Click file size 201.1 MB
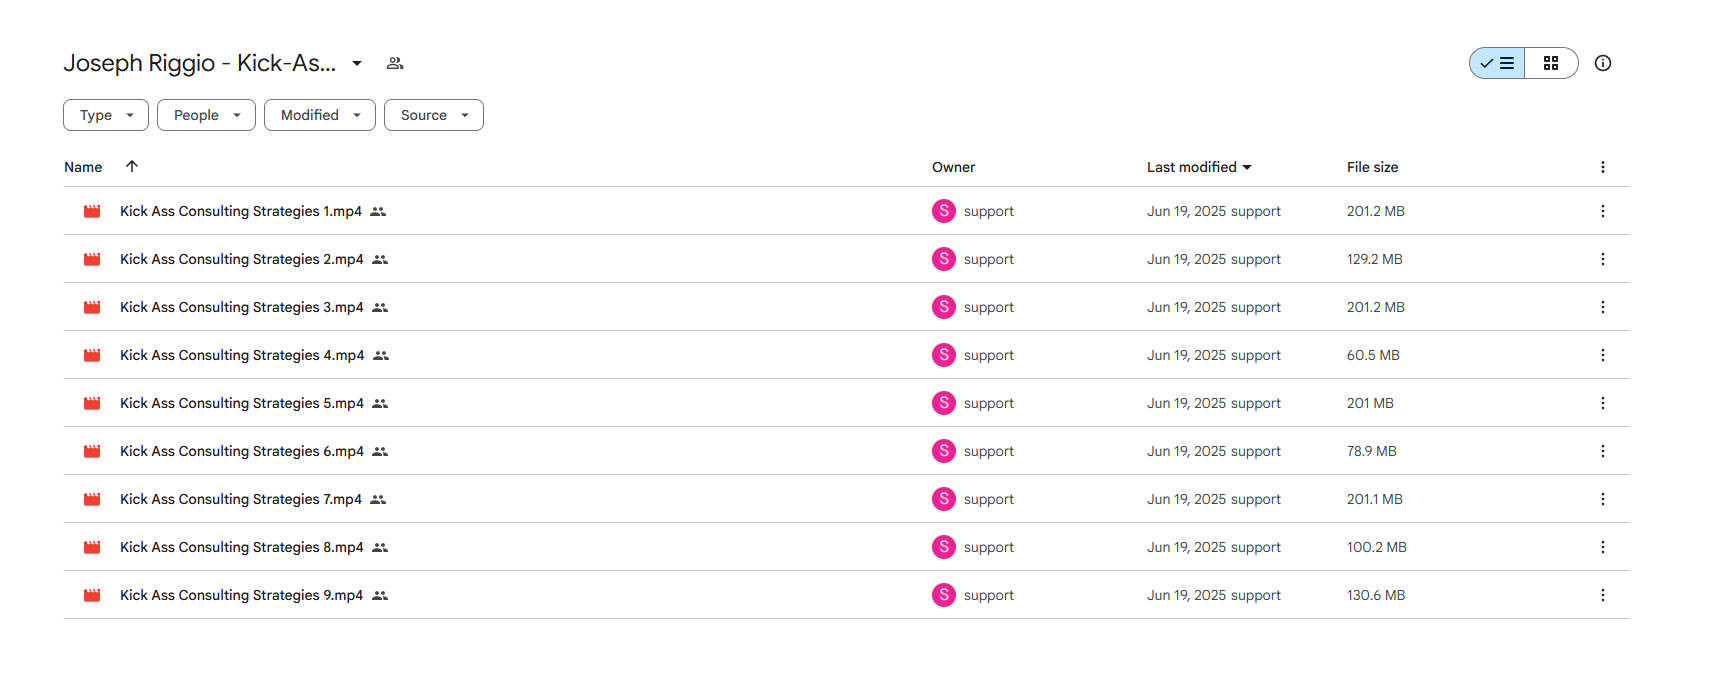Viewport: 1720px width, 674px height. coord(1375,499)
